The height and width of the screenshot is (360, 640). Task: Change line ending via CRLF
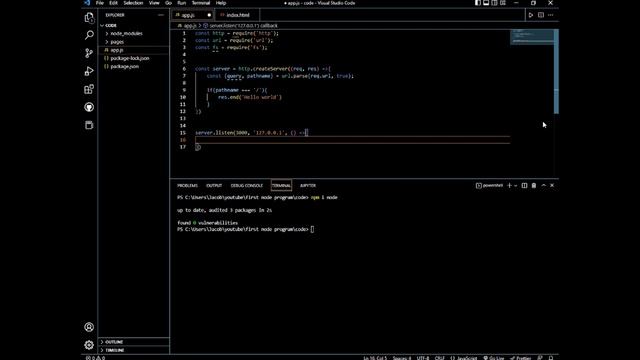(439, 358)
